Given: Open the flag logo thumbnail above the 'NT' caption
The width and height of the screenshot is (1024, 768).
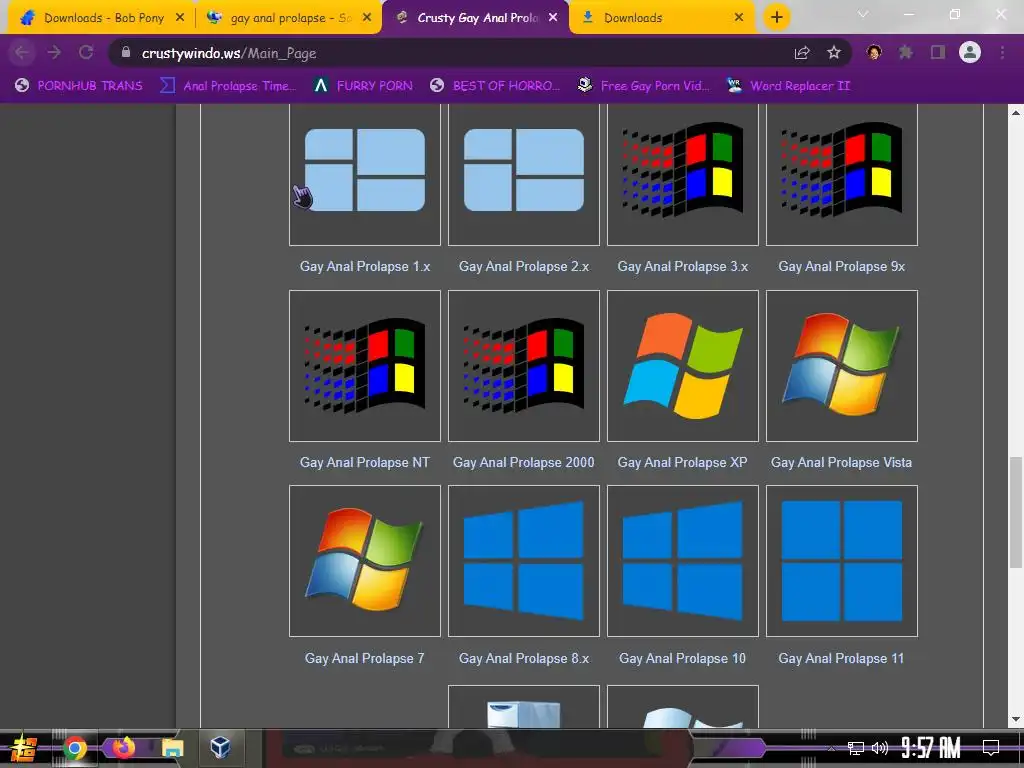Looking at the screenshot, I should tap(365, 366).
